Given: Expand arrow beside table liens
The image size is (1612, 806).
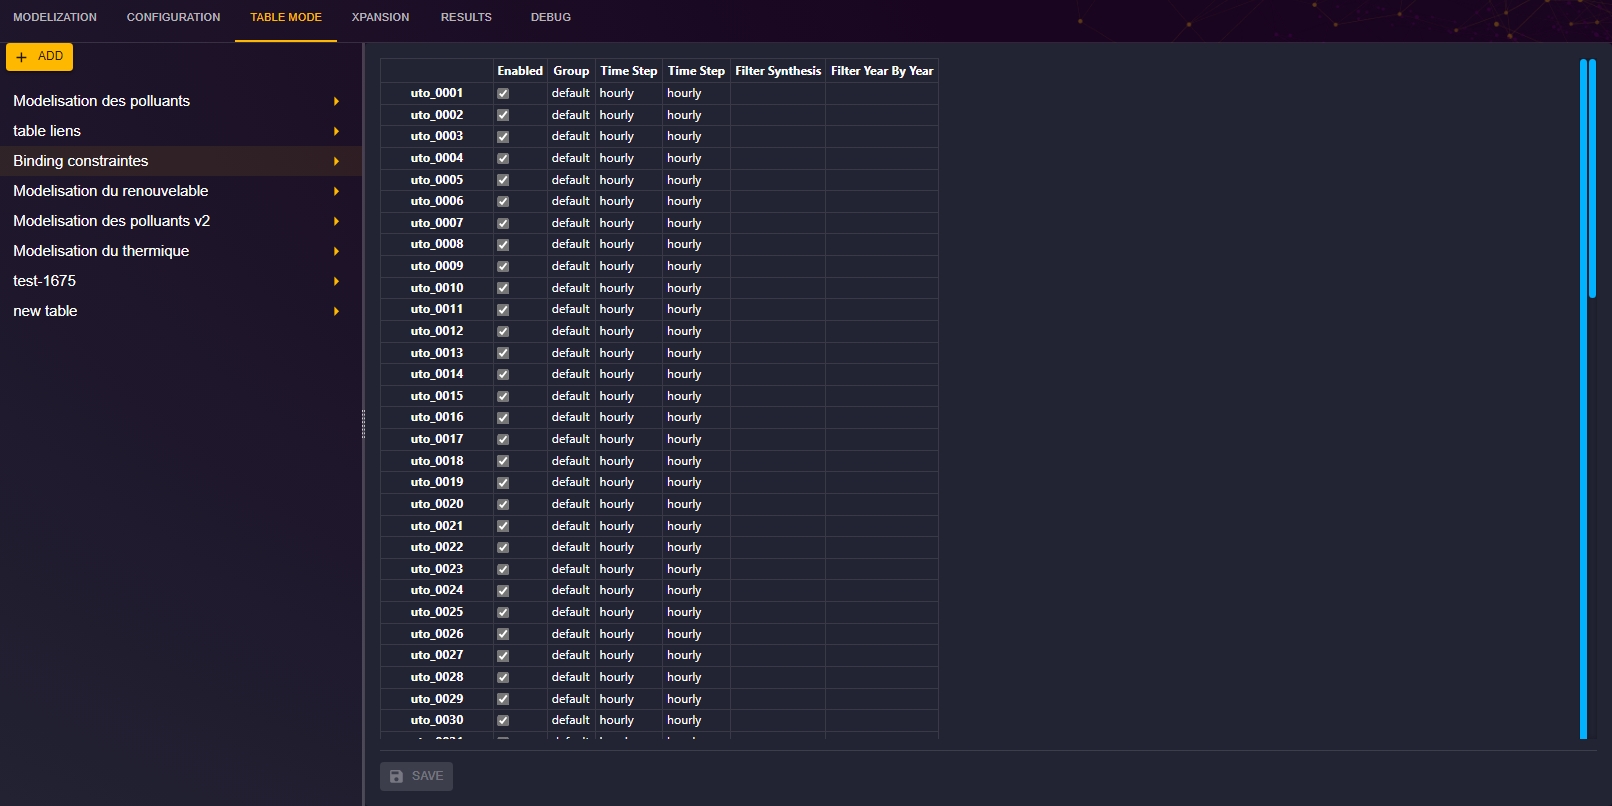Looking at the screenshot, I should click(x=336, y=131).
